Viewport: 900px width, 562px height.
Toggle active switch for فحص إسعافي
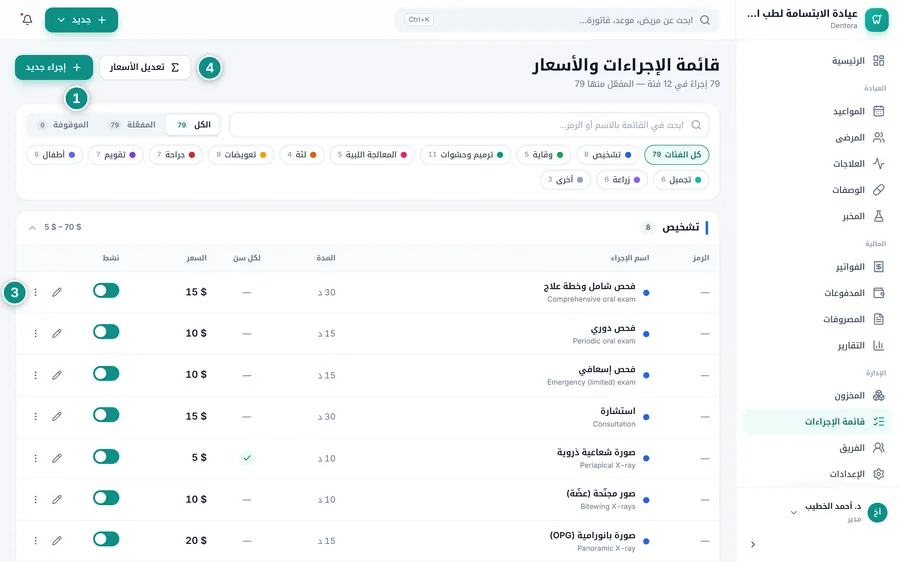pos(106,374)
